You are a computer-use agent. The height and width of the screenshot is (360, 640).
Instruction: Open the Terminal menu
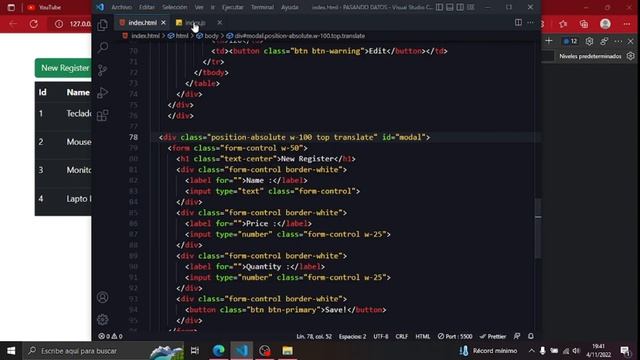point(262,7)
